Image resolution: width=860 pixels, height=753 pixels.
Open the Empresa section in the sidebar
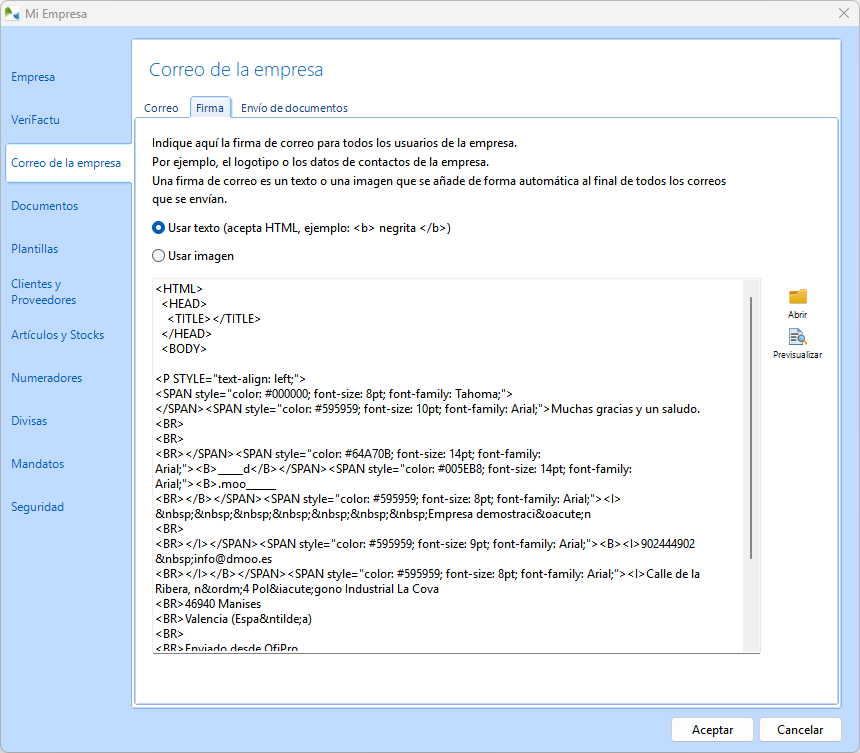[x=33, y=76]
